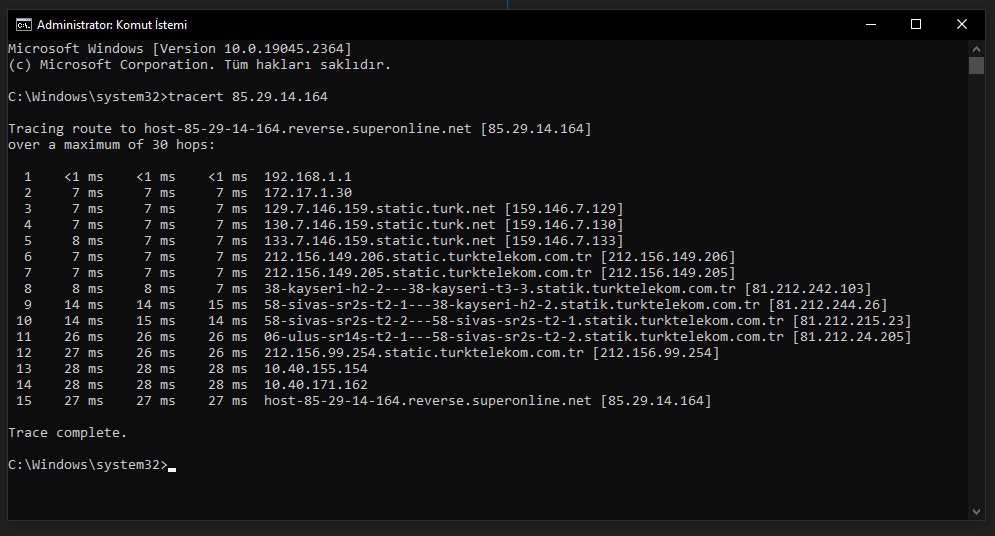This screenshot has height=536, width=995.
Task: Click the IP 81.212.242.103 on hop 8
Action: [807, 289]
